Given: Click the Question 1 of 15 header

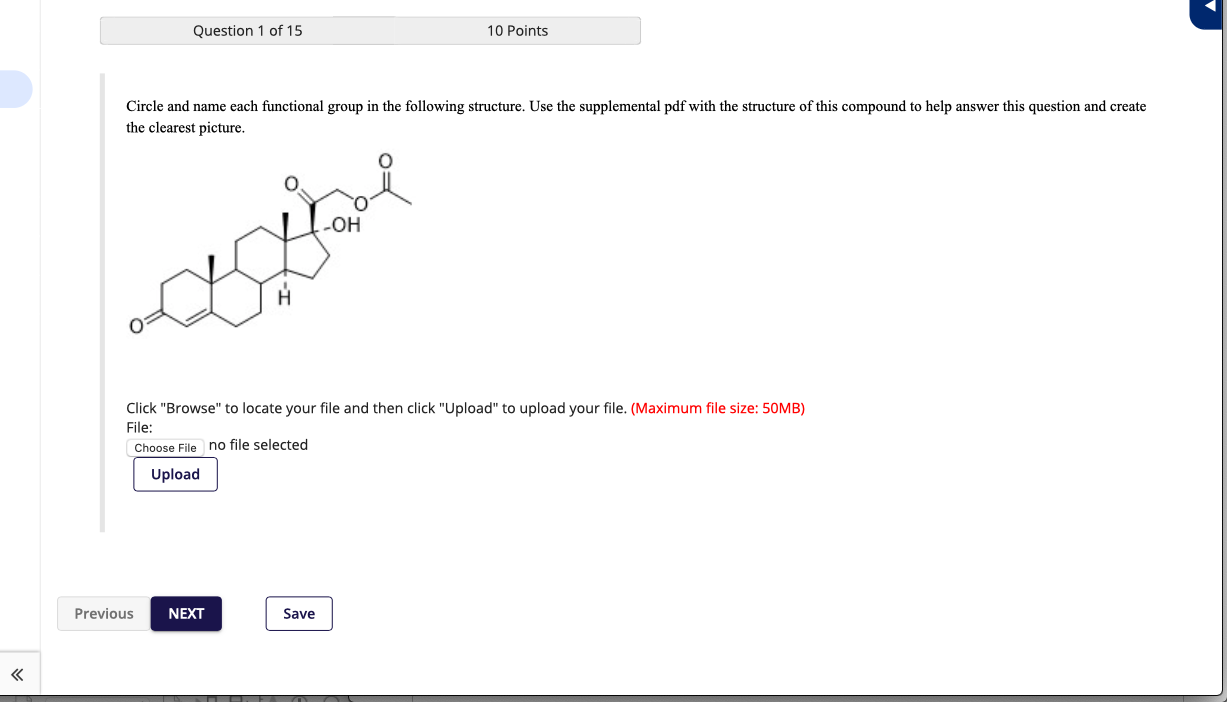Looking at the screenshot, I should (x=247, y=30).
